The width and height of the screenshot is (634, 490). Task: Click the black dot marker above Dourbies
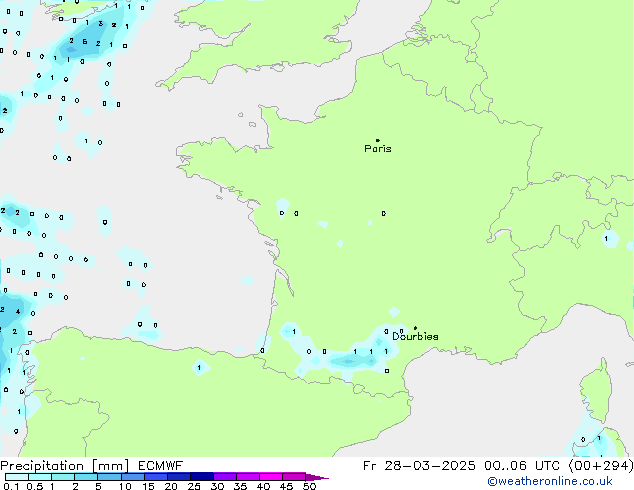click(415, 328)
